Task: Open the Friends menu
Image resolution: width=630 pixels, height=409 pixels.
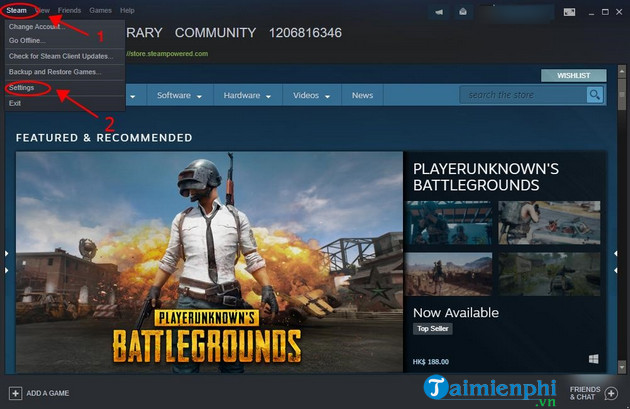Action: pos(69,10)
